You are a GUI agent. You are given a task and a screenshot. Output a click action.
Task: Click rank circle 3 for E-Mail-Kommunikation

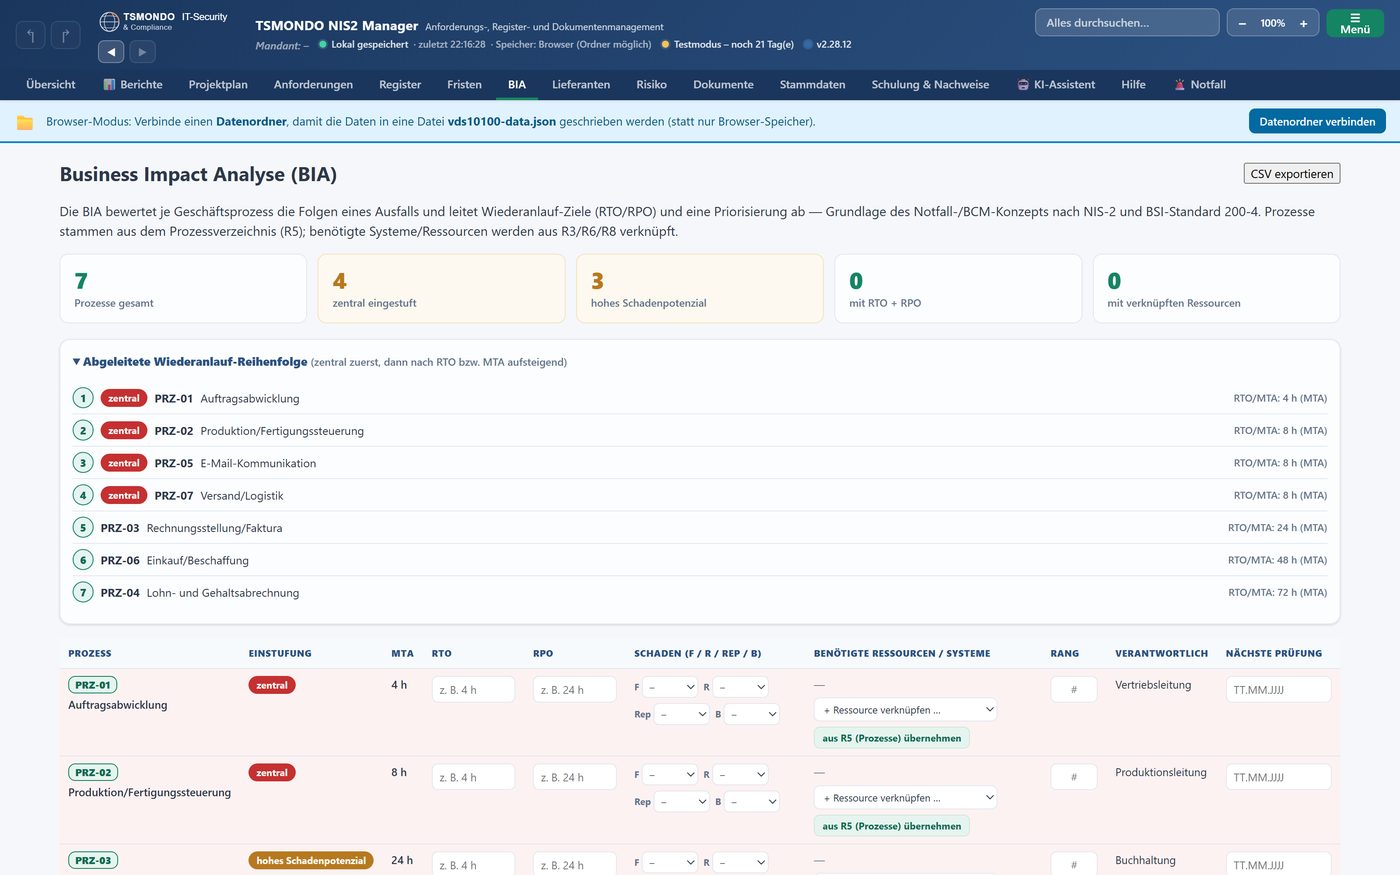pyautogui.click(x=83, y=463)
